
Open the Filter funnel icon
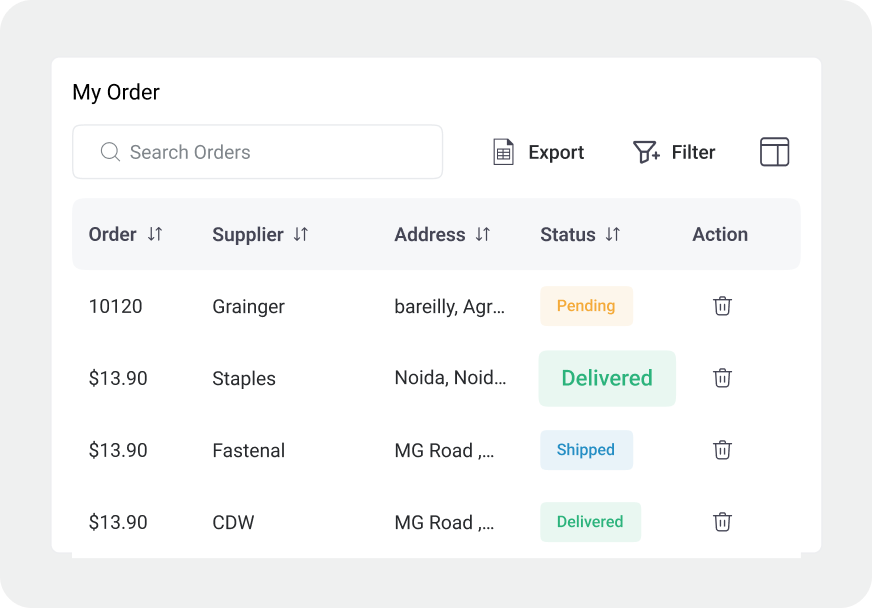coord(645,152)
